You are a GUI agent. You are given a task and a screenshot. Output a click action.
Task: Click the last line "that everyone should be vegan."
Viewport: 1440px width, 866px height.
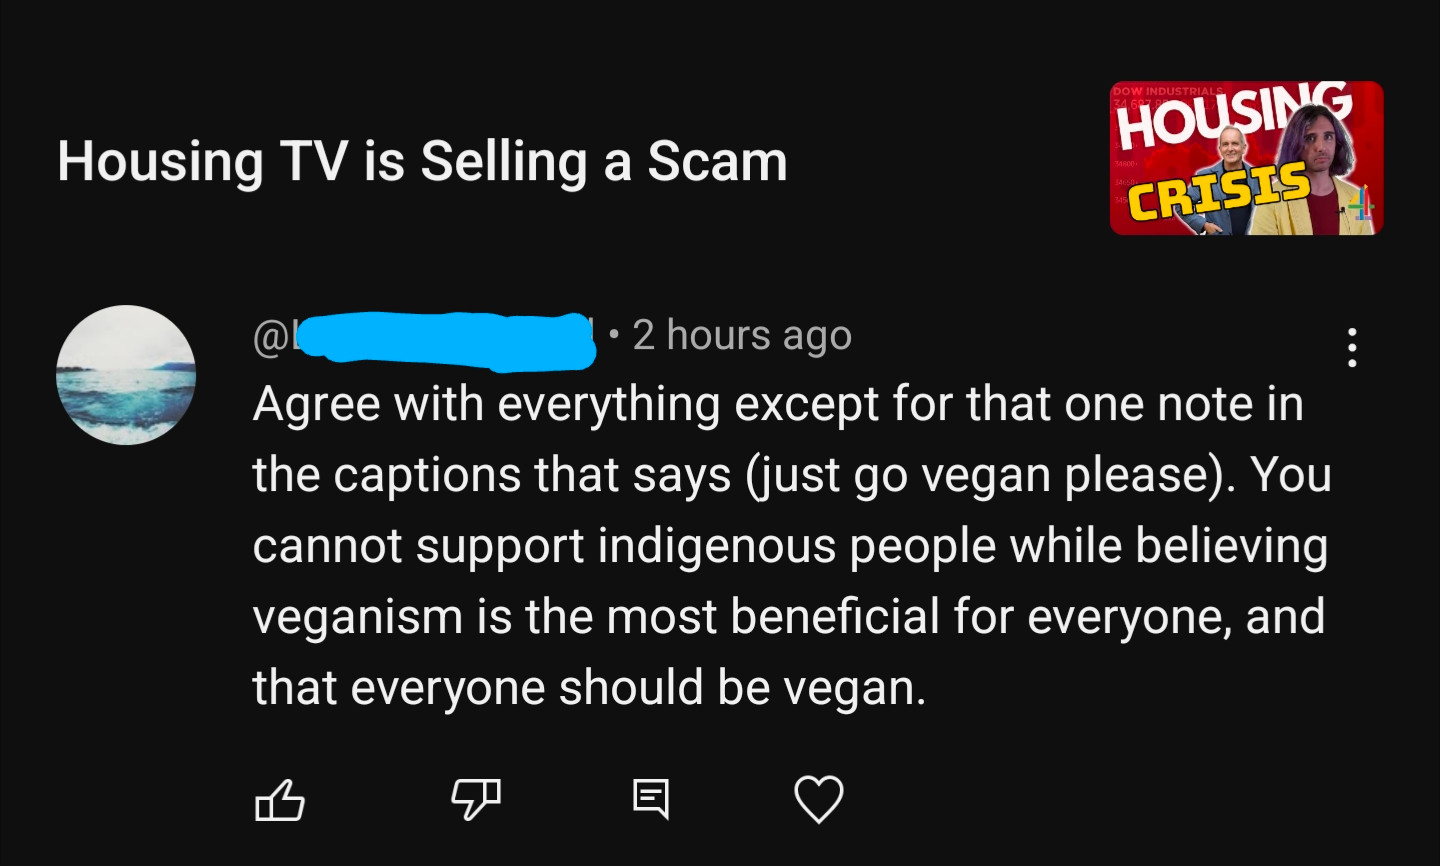point(590,688)
